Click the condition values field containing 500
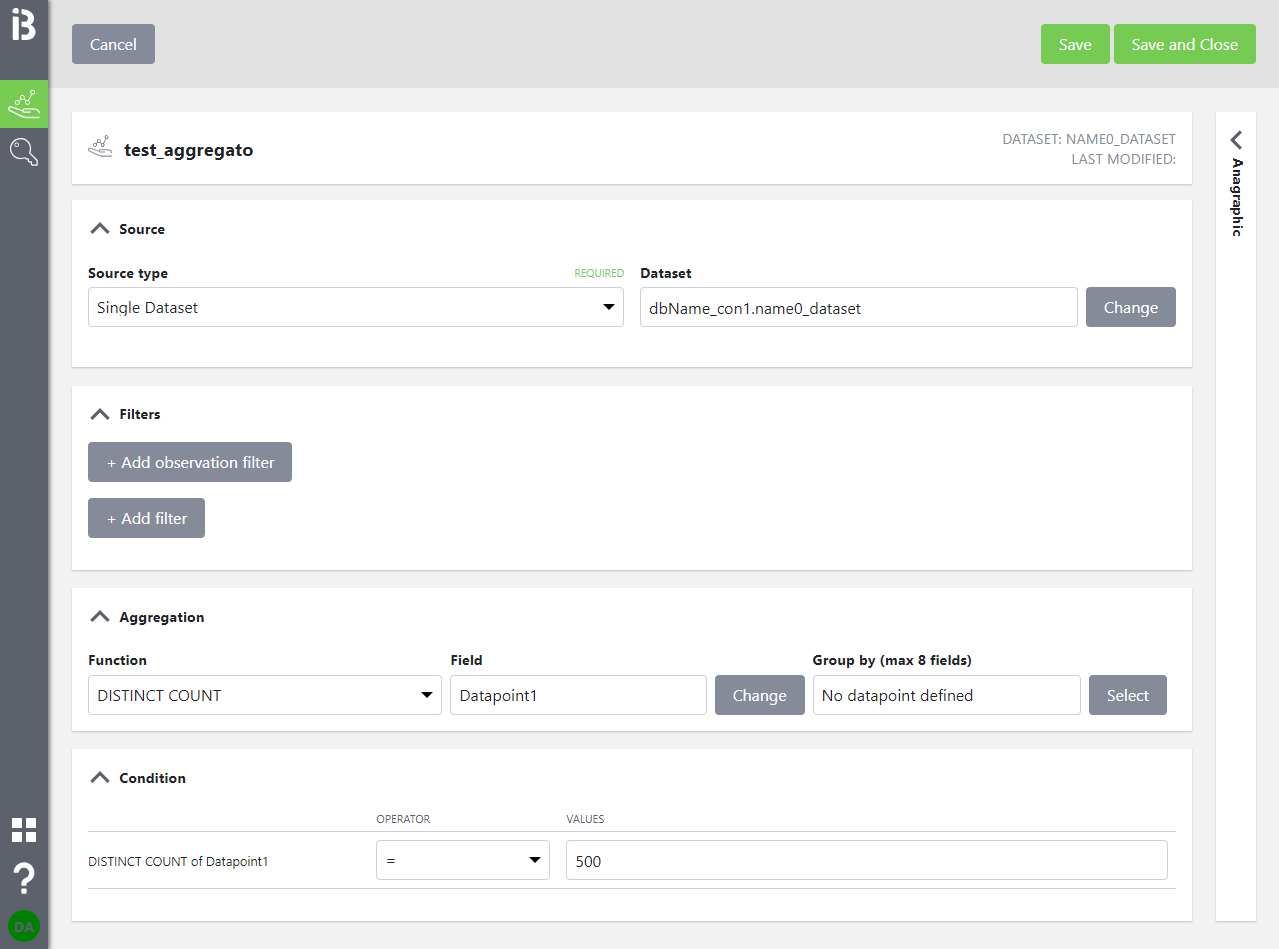This screenshot has height=949, width=1279. (x=866, y=861)
